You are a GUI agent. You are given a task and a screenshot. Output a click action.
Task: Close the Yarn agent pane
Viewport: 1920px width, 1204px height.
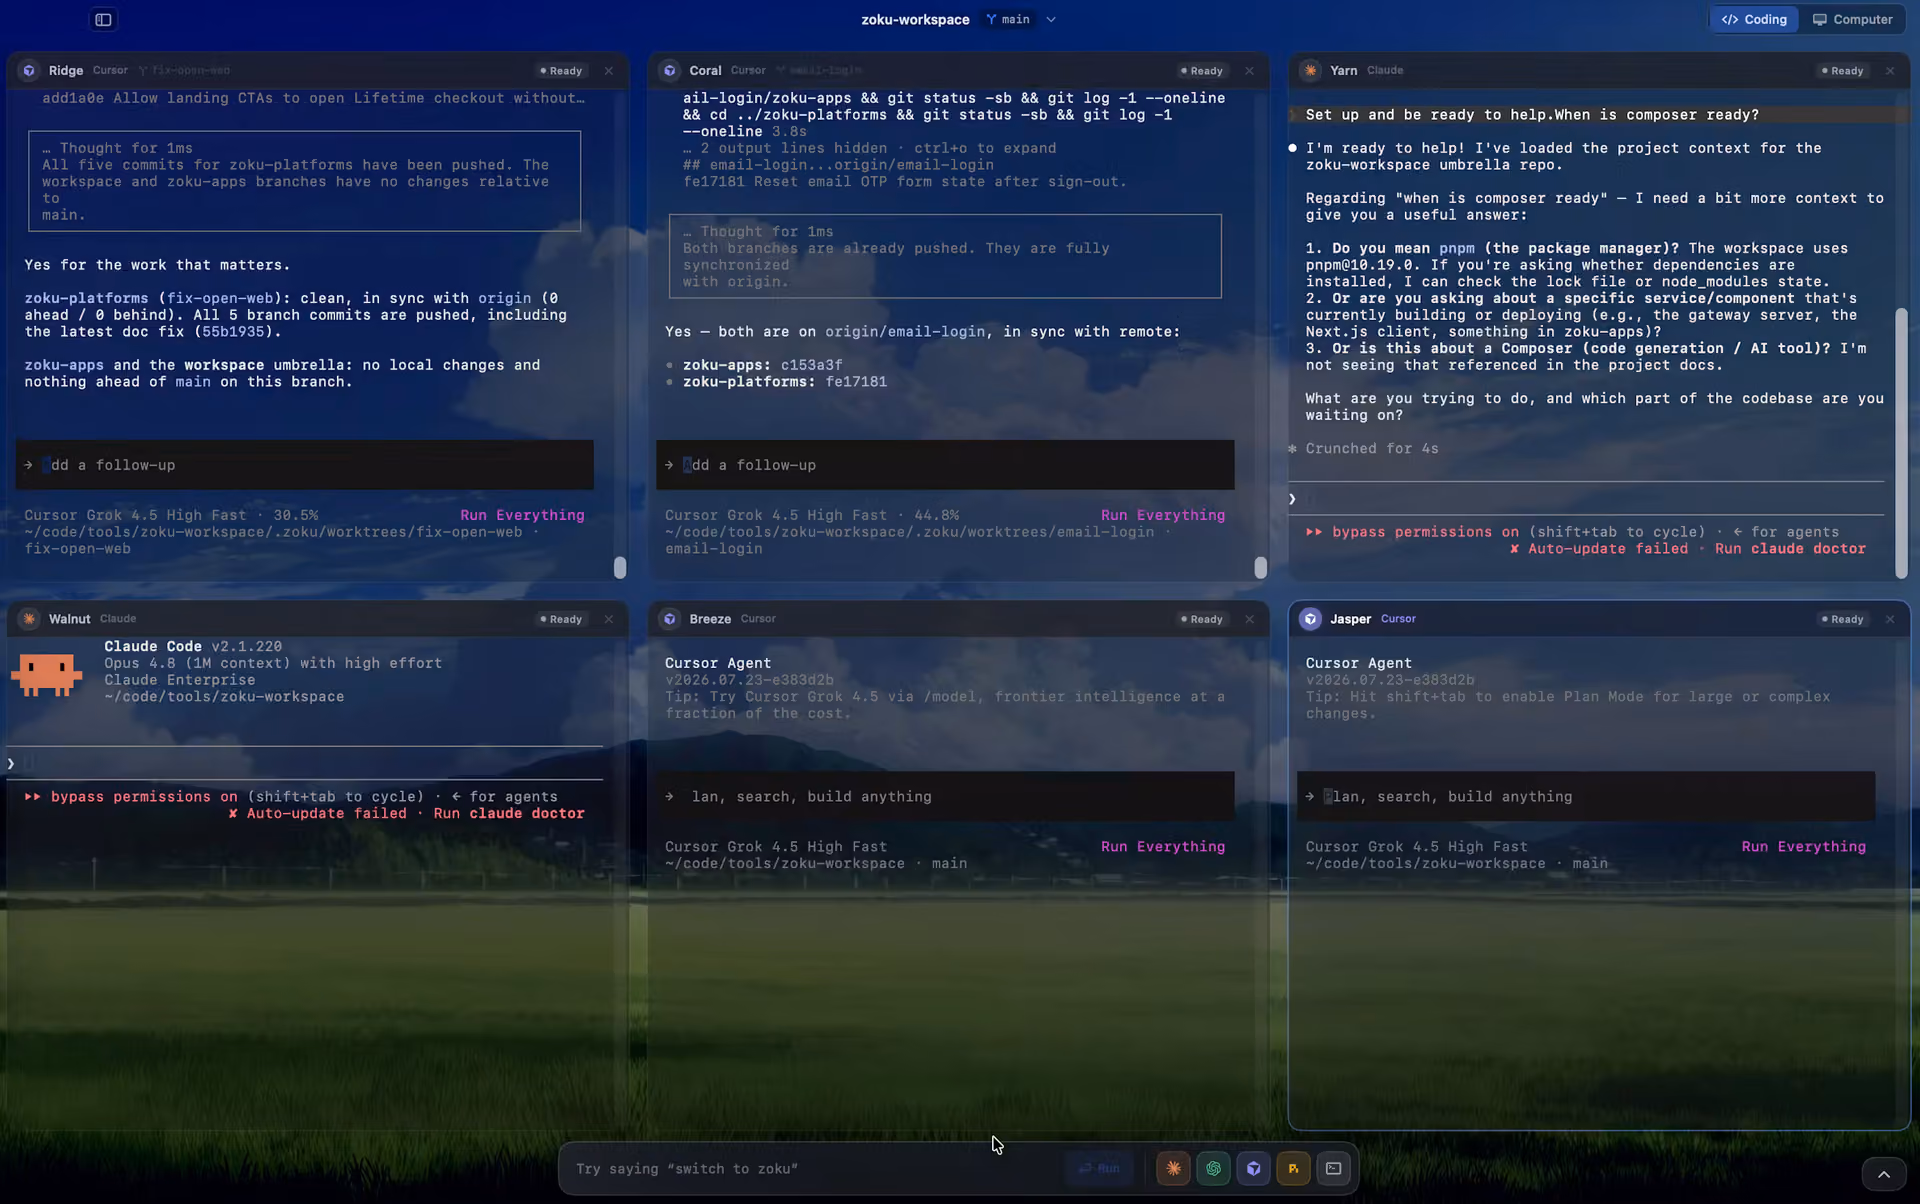click(1890, 71)
